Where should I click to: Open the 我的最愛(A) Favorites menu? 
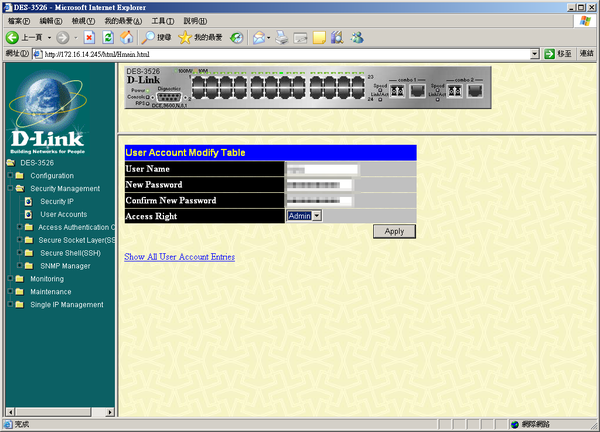pyautogui.click(x=123, y=21)
